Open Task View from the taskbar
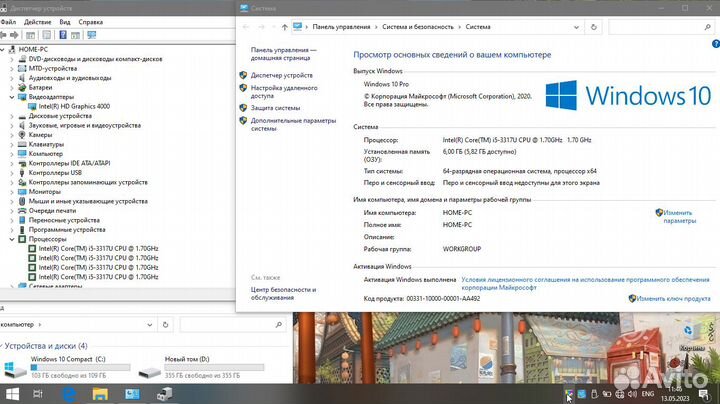The image size is (720, 404). [x=38, y=394]
